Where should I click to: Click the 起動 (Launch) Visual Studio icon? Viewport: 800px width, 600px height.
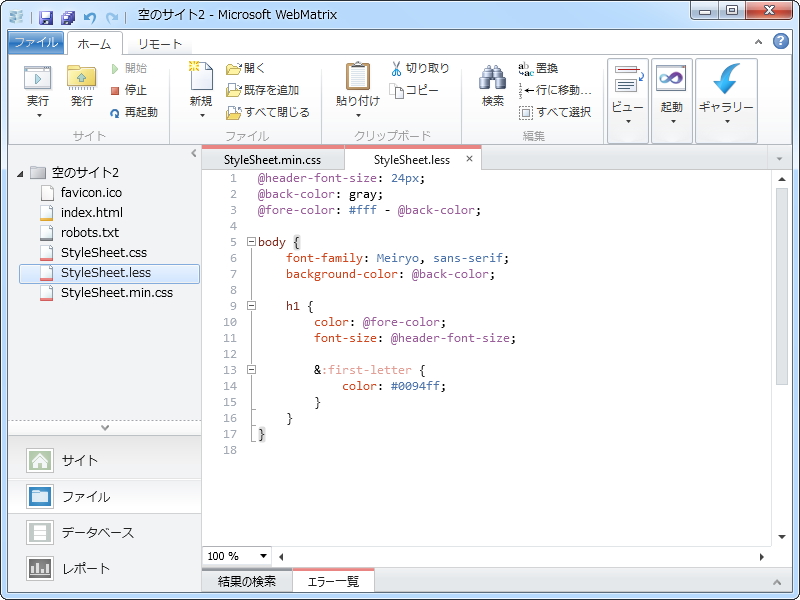pos(671,79)
